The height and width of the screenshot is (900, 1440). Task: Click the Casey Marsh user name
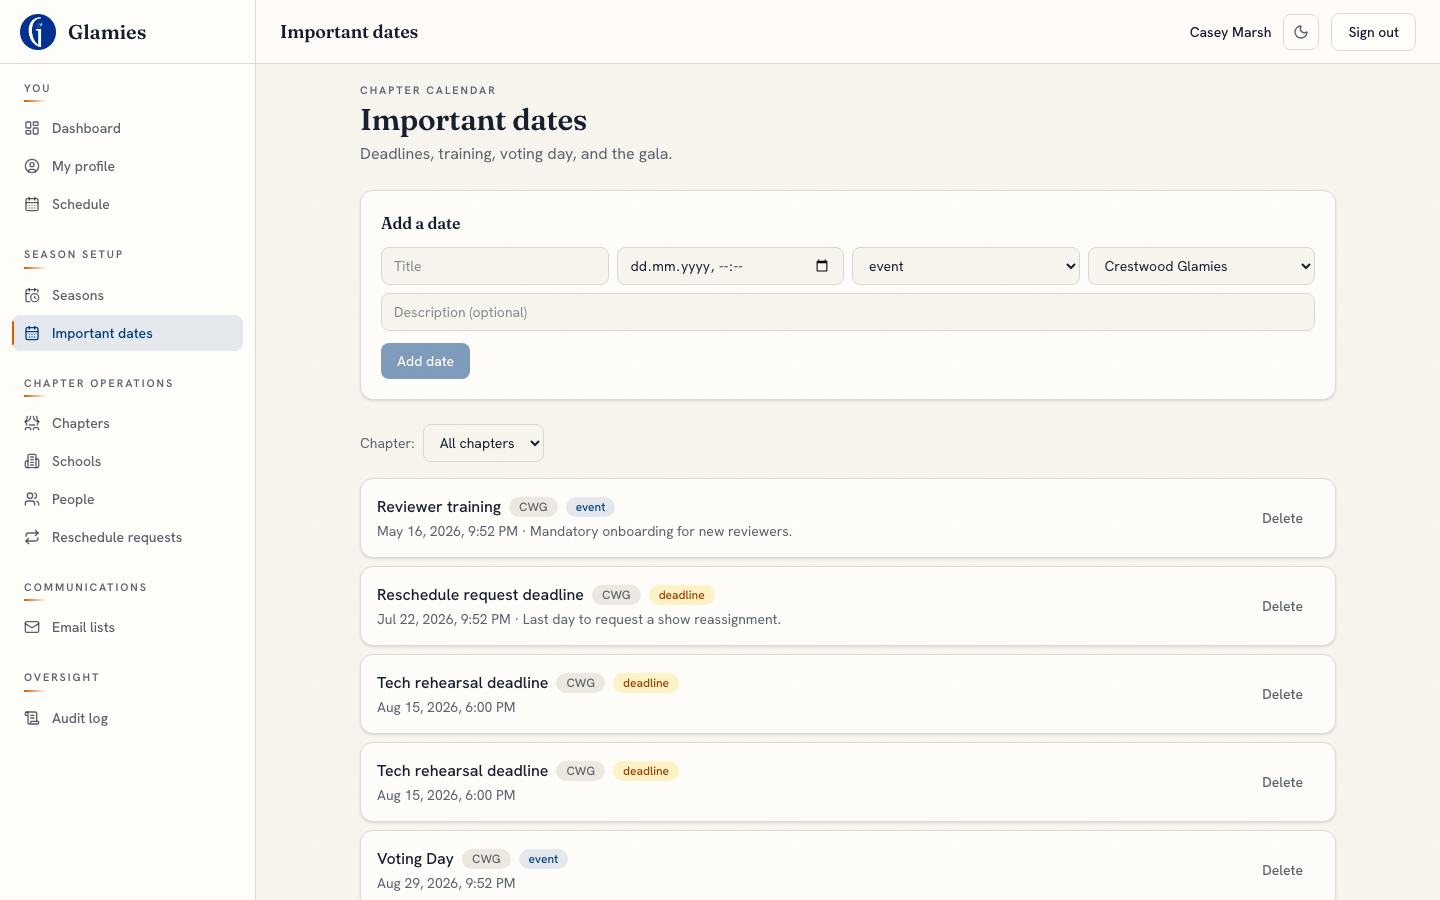click(1230, 32)
